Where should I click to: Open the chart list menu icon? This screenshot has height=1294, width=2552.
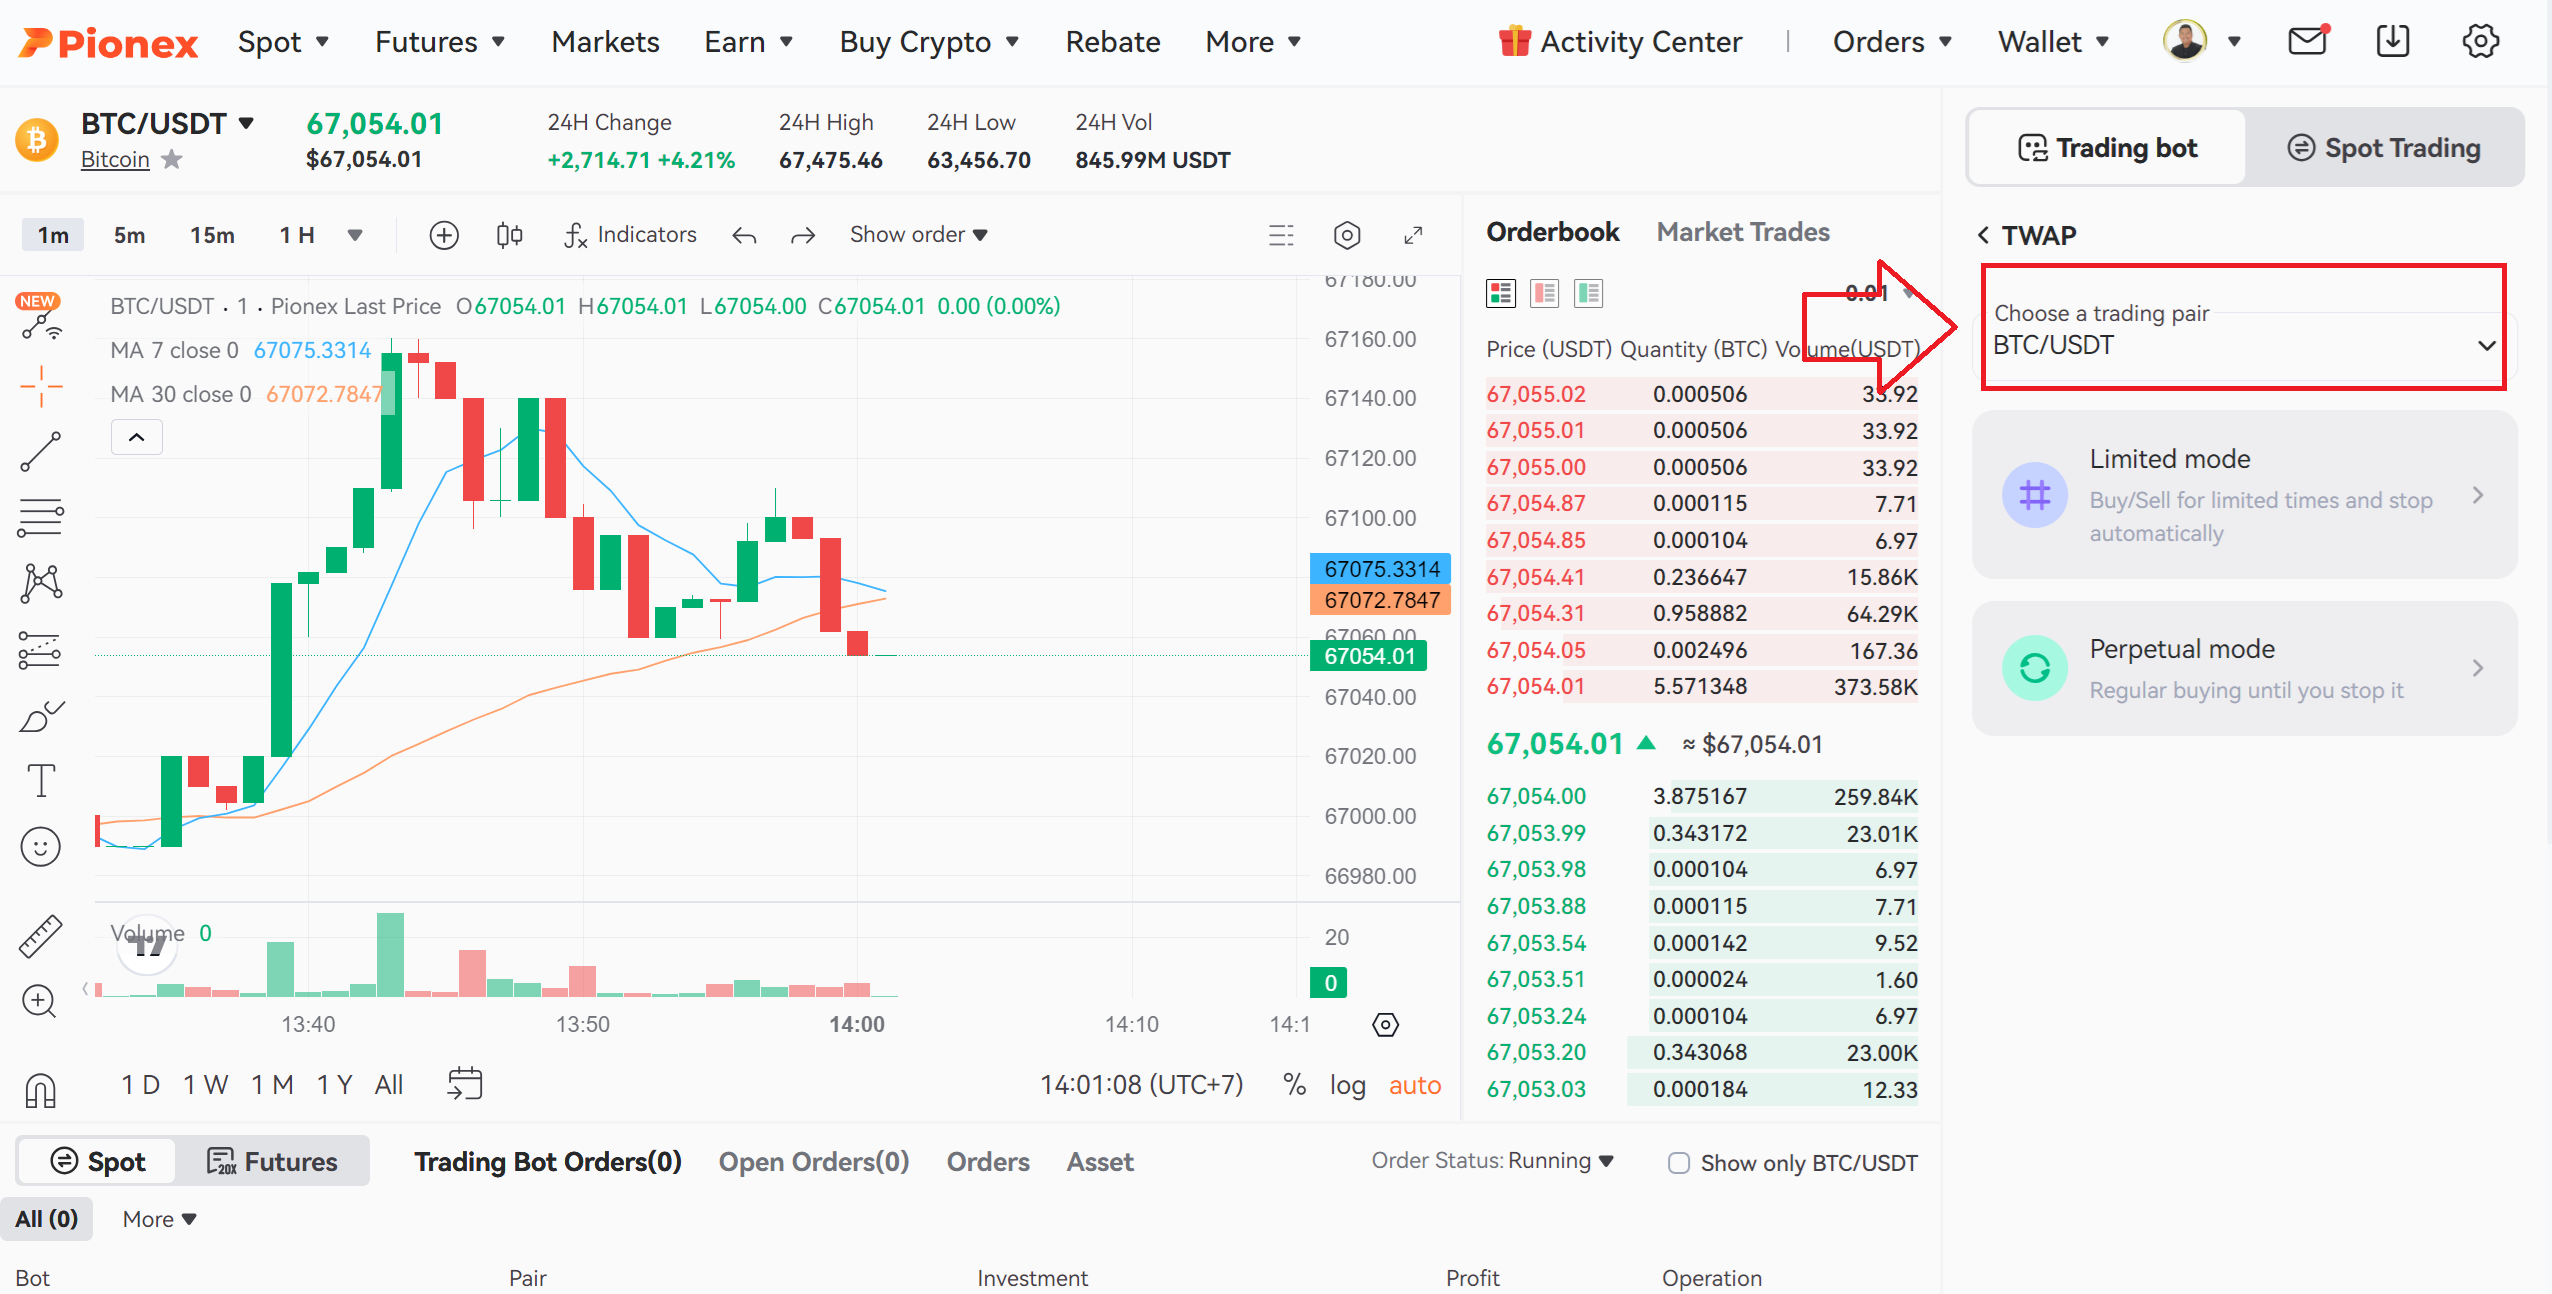1281,235
